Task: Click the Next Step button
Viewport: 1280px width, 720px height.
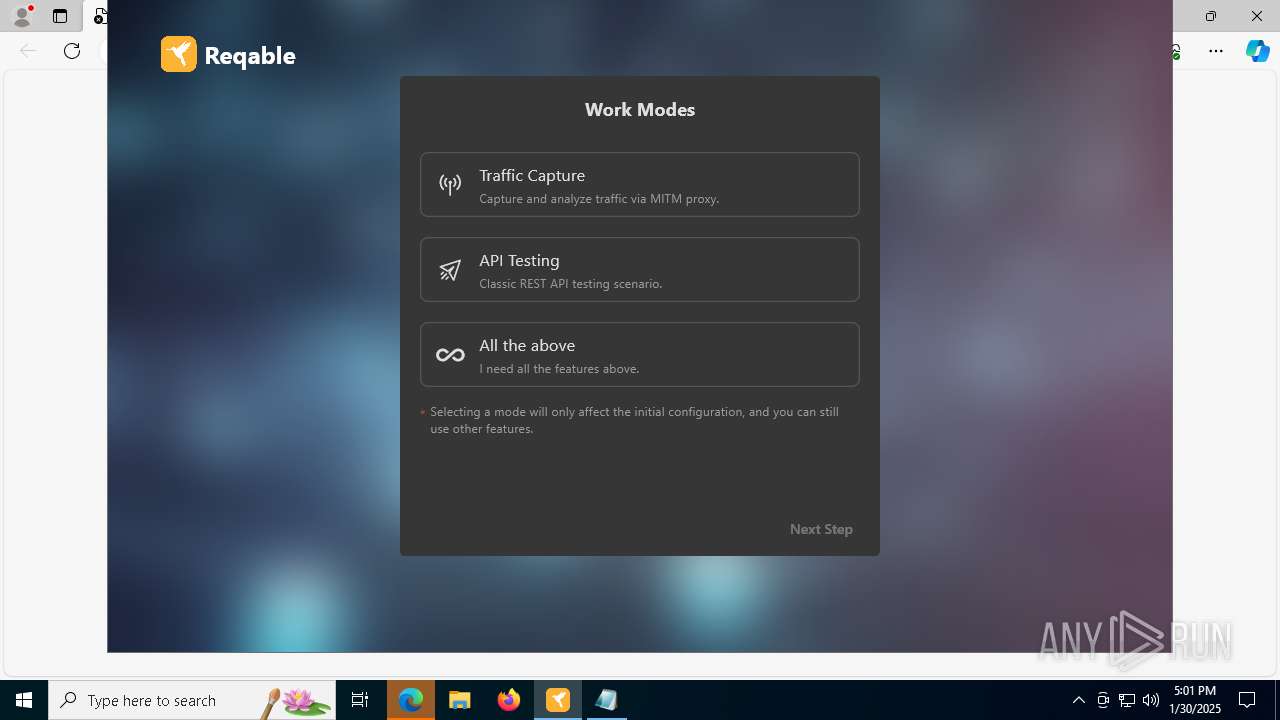Action: [821, 529]
